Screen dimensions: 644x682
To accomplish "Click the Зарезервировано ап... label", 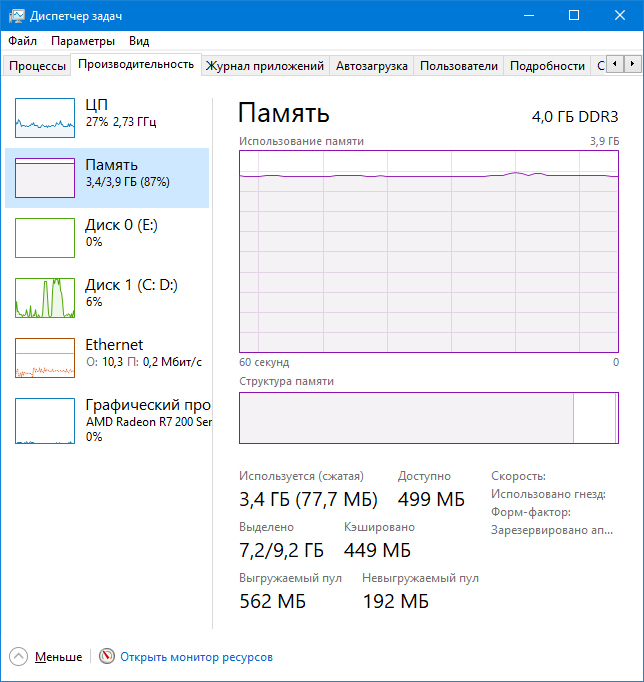I will [x=552, y=530].
